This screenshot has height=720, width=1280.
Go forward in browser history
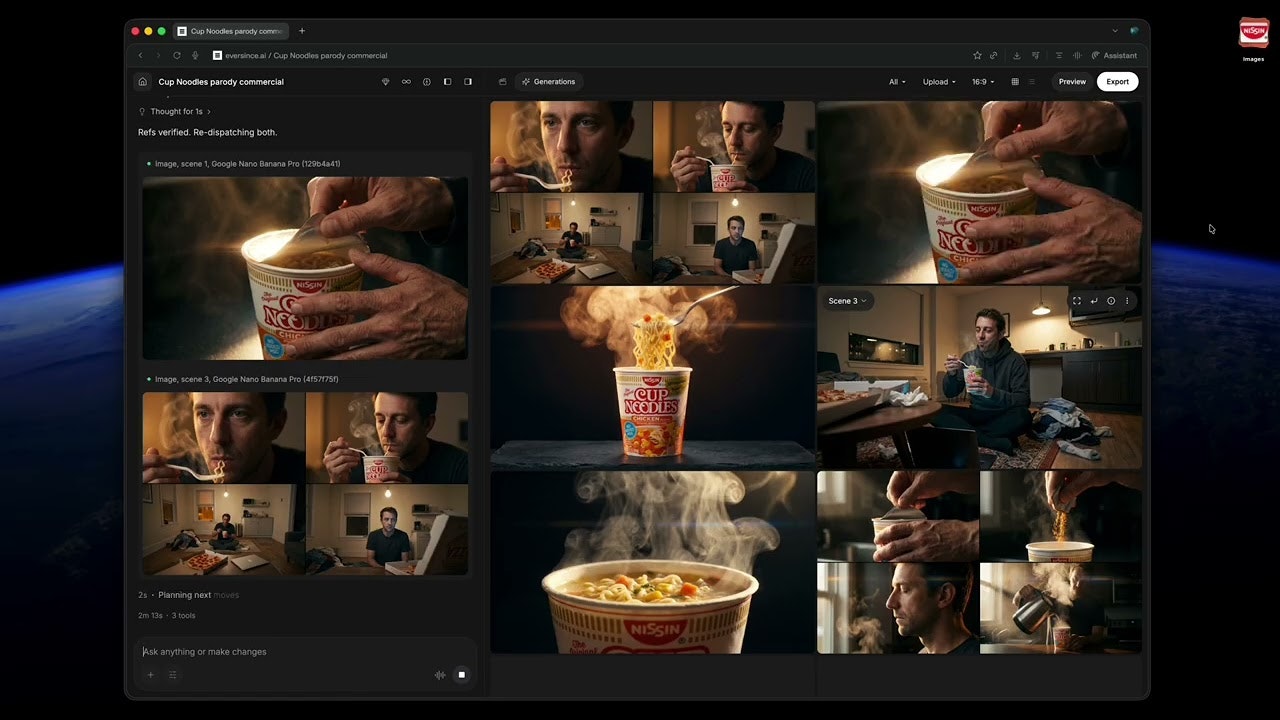point(158,56)
